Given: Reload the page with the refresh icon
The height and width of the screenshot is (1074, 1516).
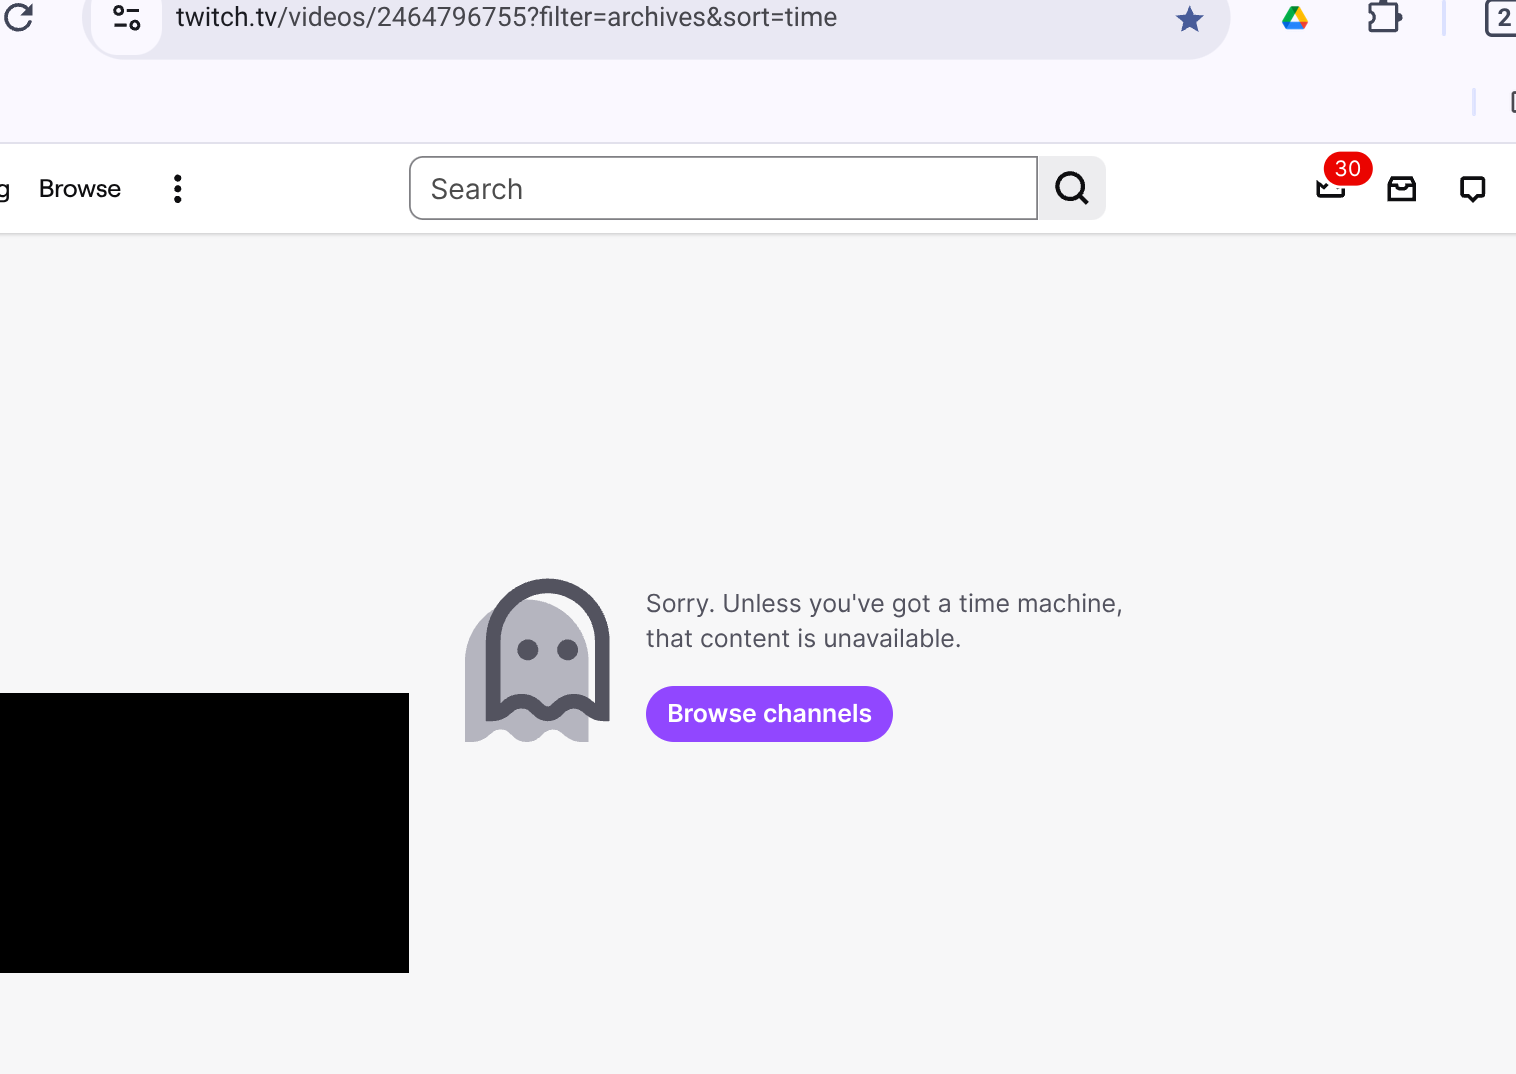Looking at the screenshot, I should pos(17,16).
